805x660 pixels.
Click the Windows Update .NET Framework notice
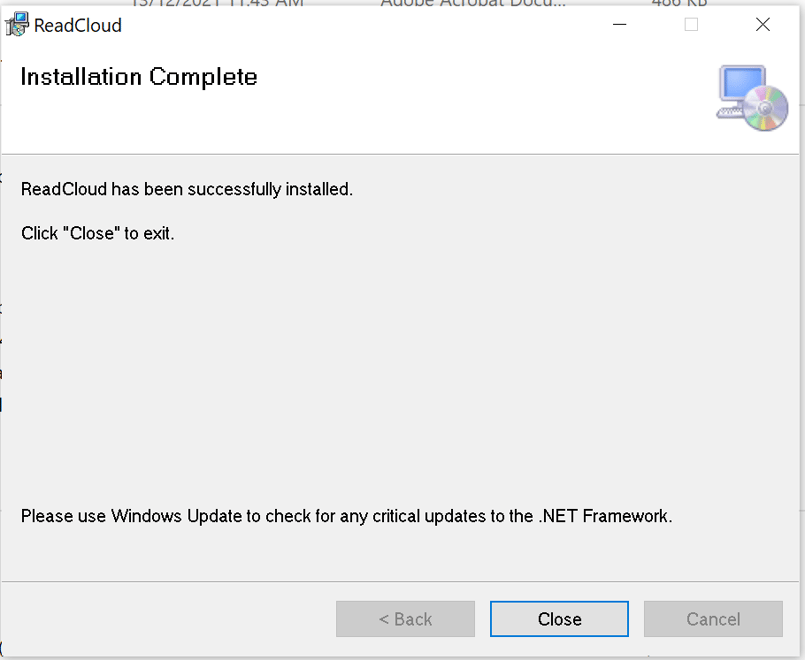346,517
